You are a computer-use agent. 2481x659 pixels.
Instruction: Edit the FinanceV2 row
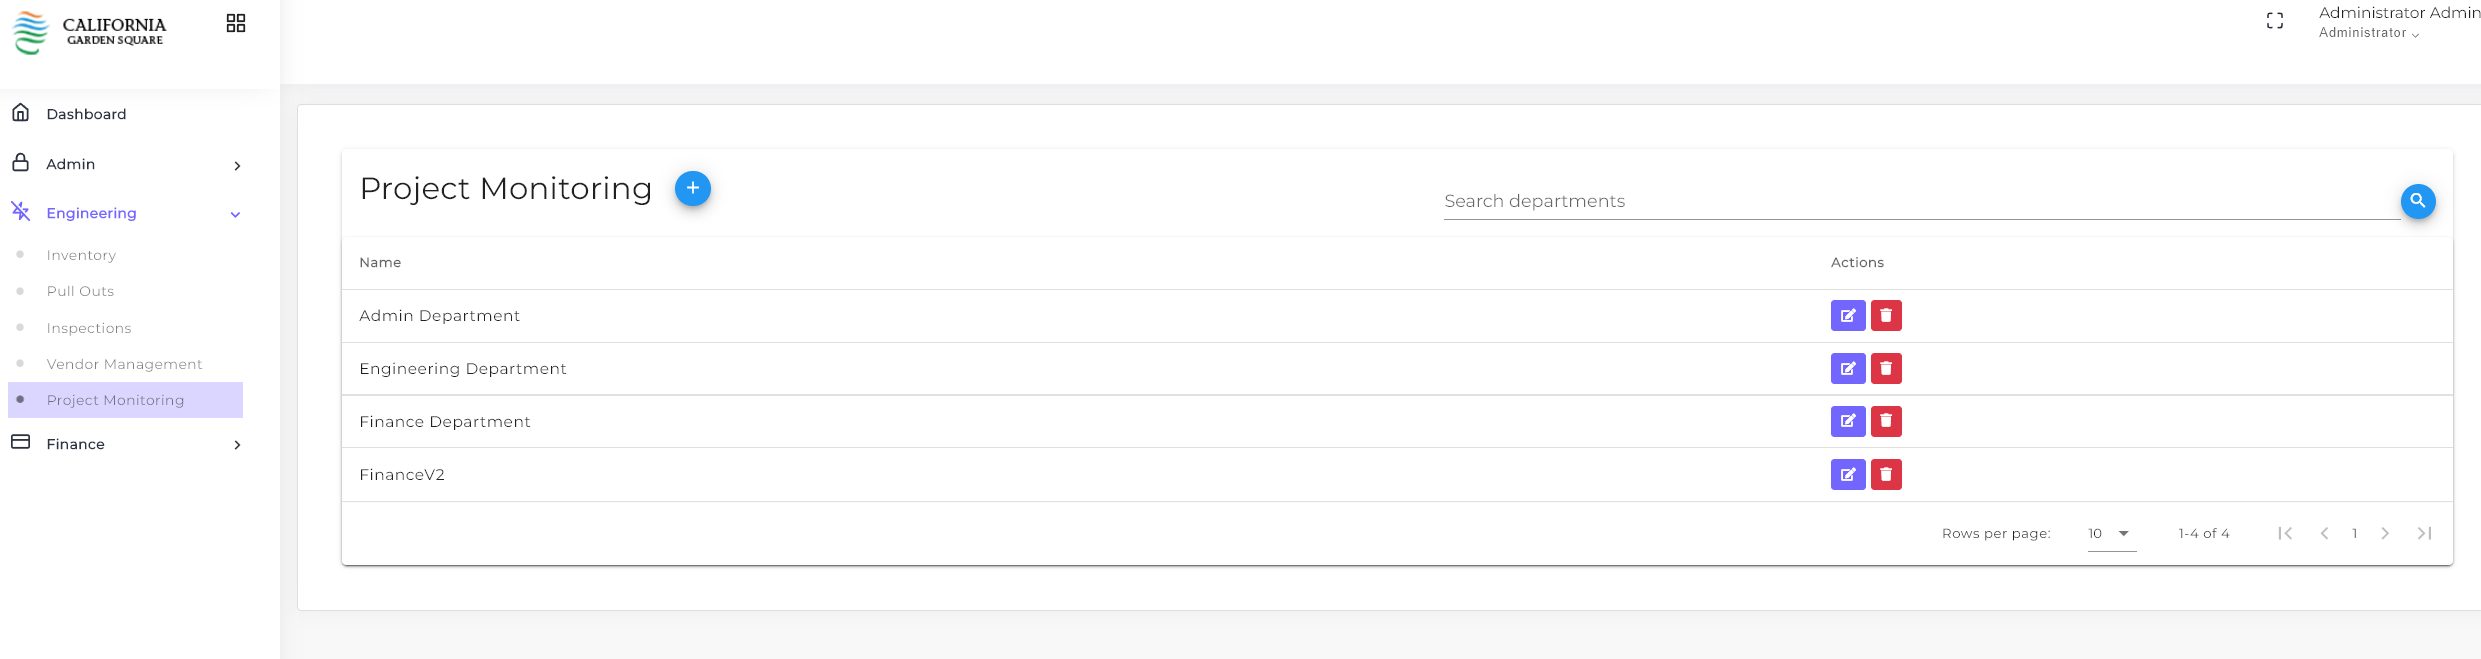1847,475
